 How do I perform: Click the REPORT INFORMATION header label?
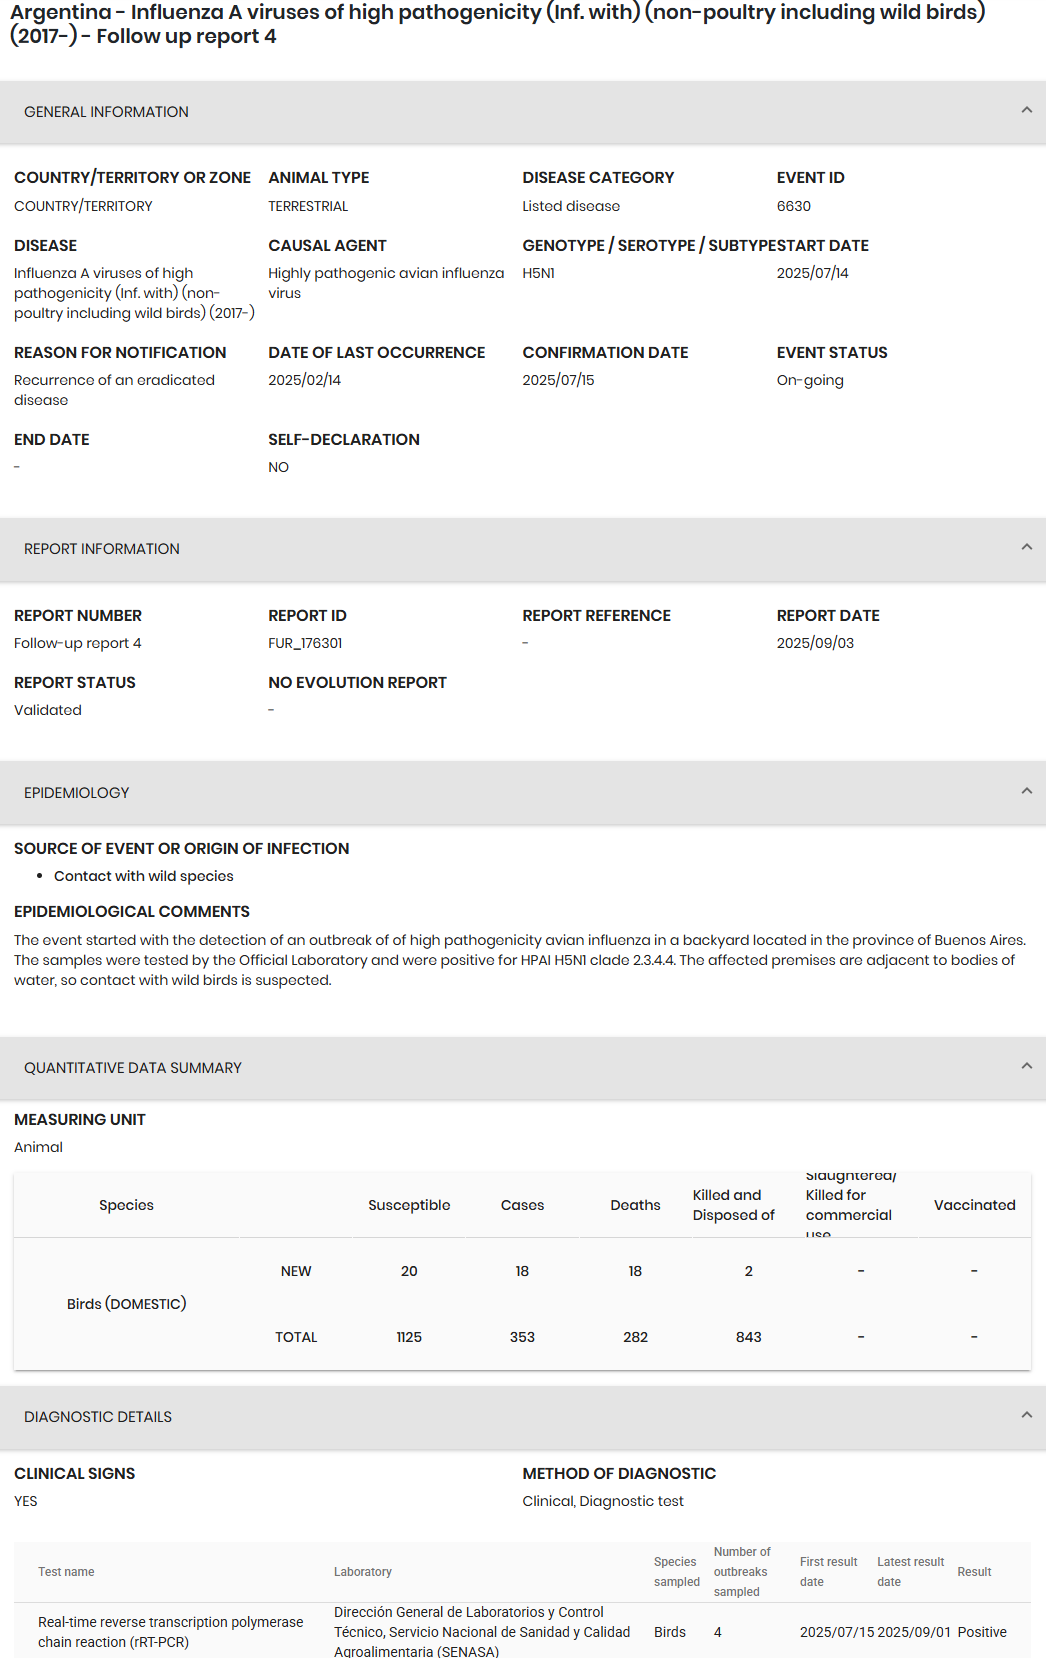click(102, 549)
